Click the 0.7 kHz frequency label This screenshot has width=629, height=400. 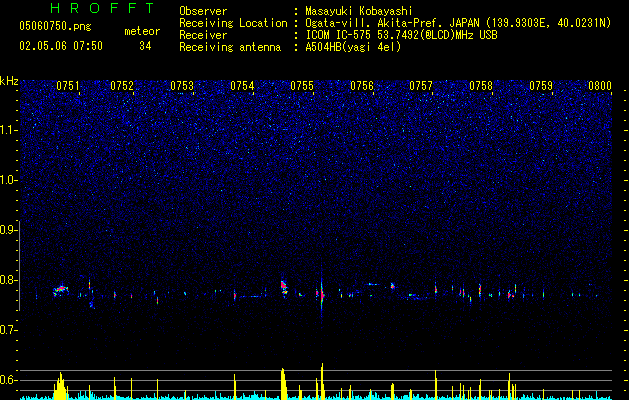tap(8, 330)
